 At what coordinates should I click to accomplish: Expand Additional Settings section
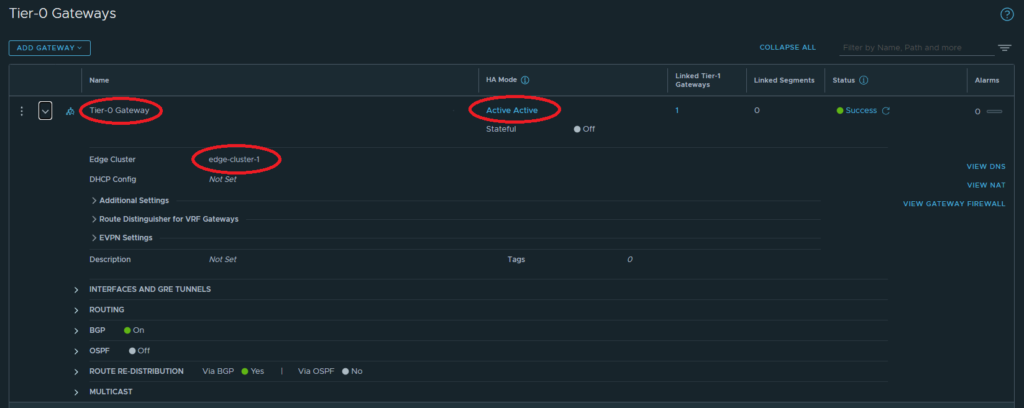coord(94,200)
